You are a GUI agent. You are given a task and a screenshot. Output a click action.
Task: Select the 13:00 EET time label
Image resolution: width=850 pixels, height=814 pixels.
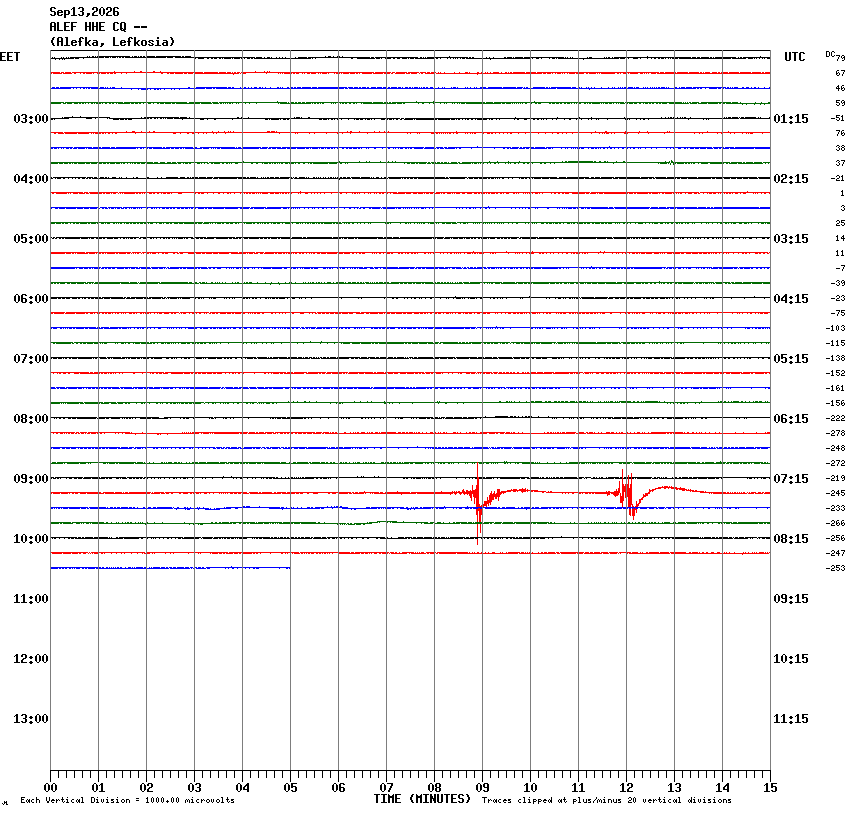(31, 719)
